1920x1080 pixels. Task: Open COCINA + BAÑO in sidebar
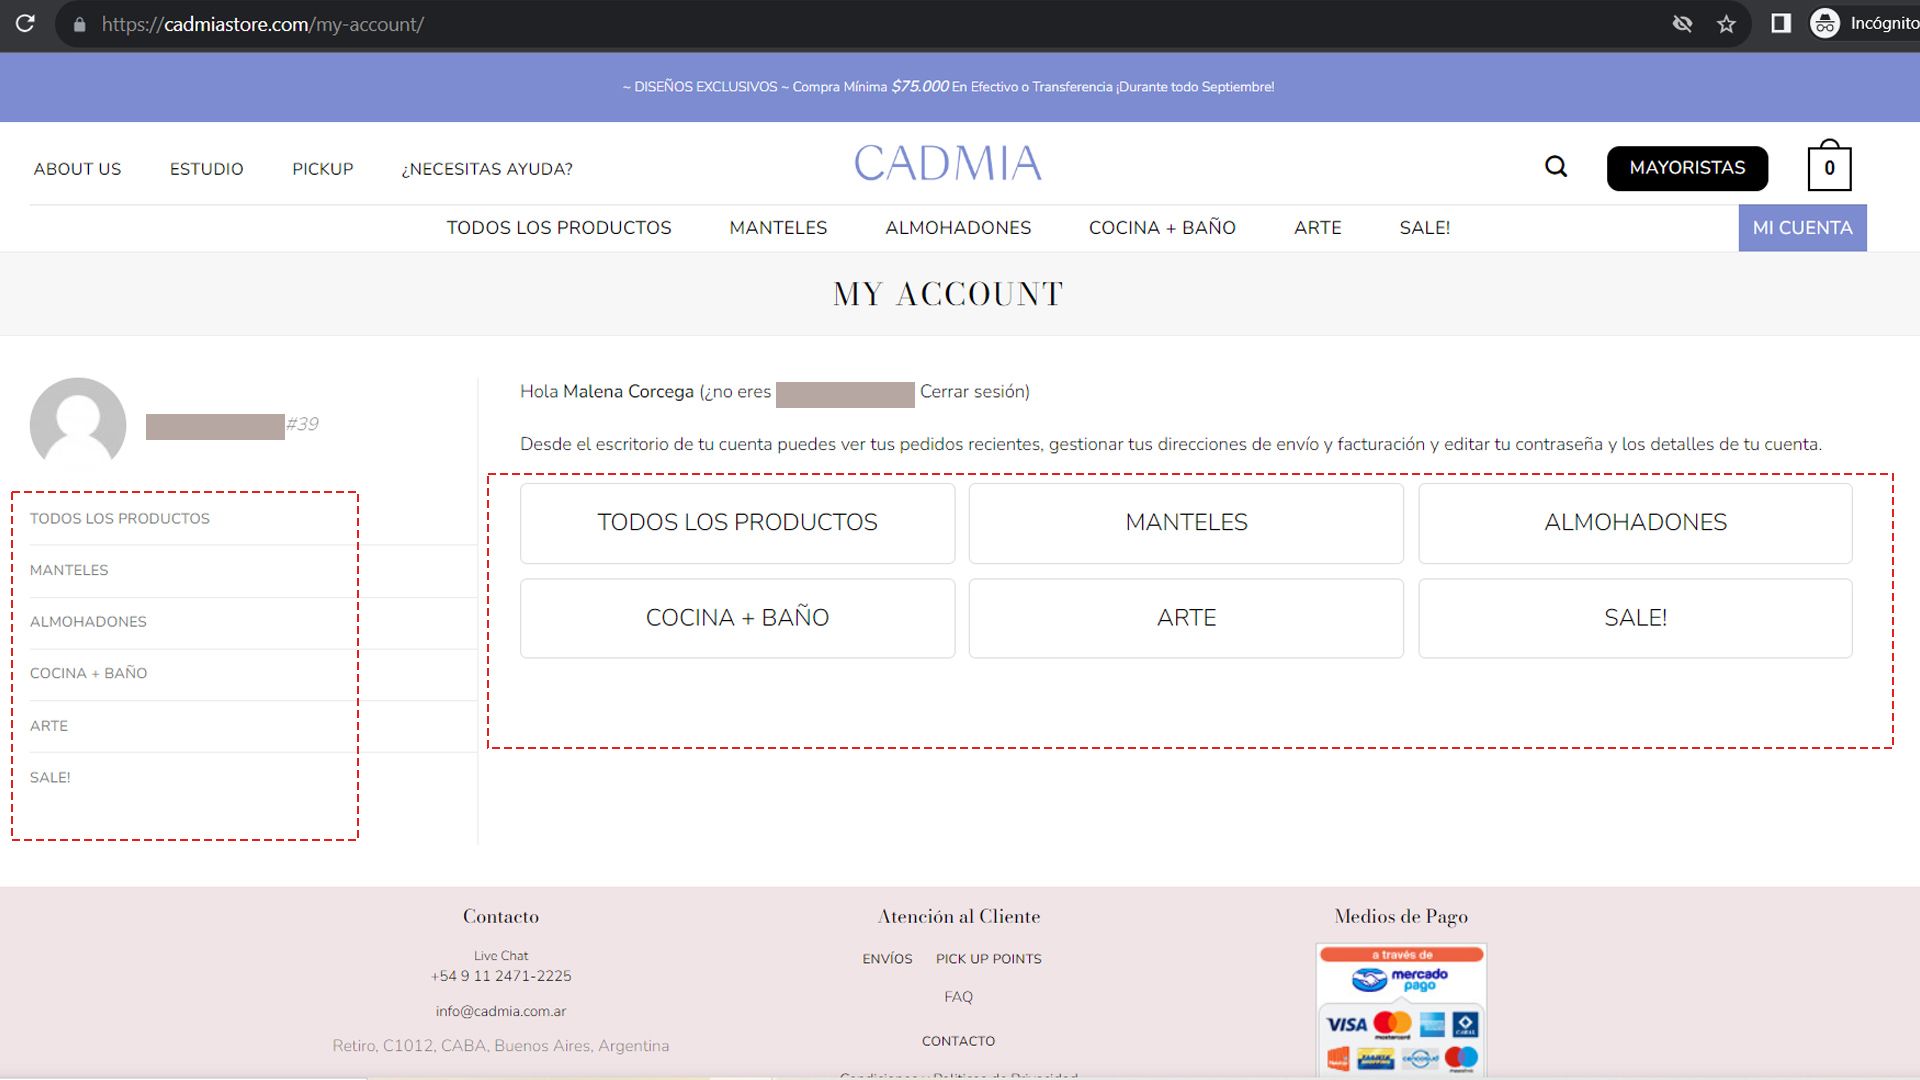click(88, 673)
